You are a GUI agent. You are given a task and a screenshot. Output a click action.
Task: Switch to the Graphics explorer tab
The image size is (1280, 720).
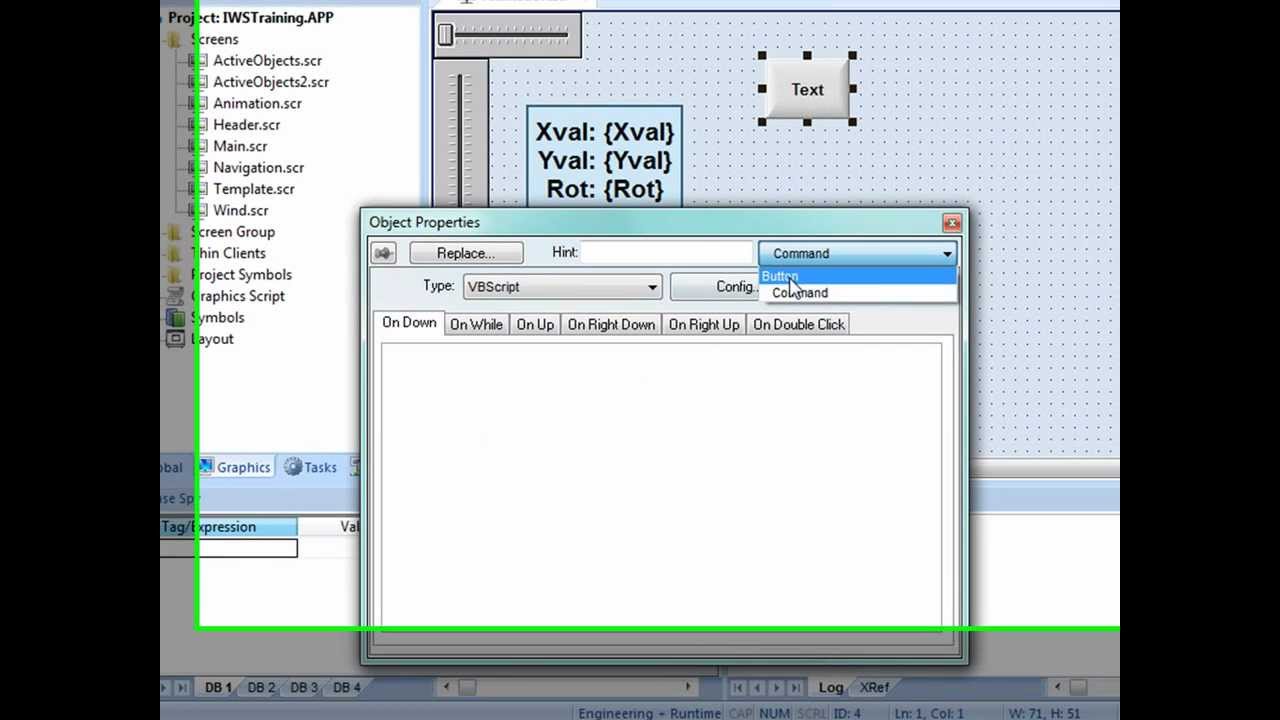click(233, 467)
